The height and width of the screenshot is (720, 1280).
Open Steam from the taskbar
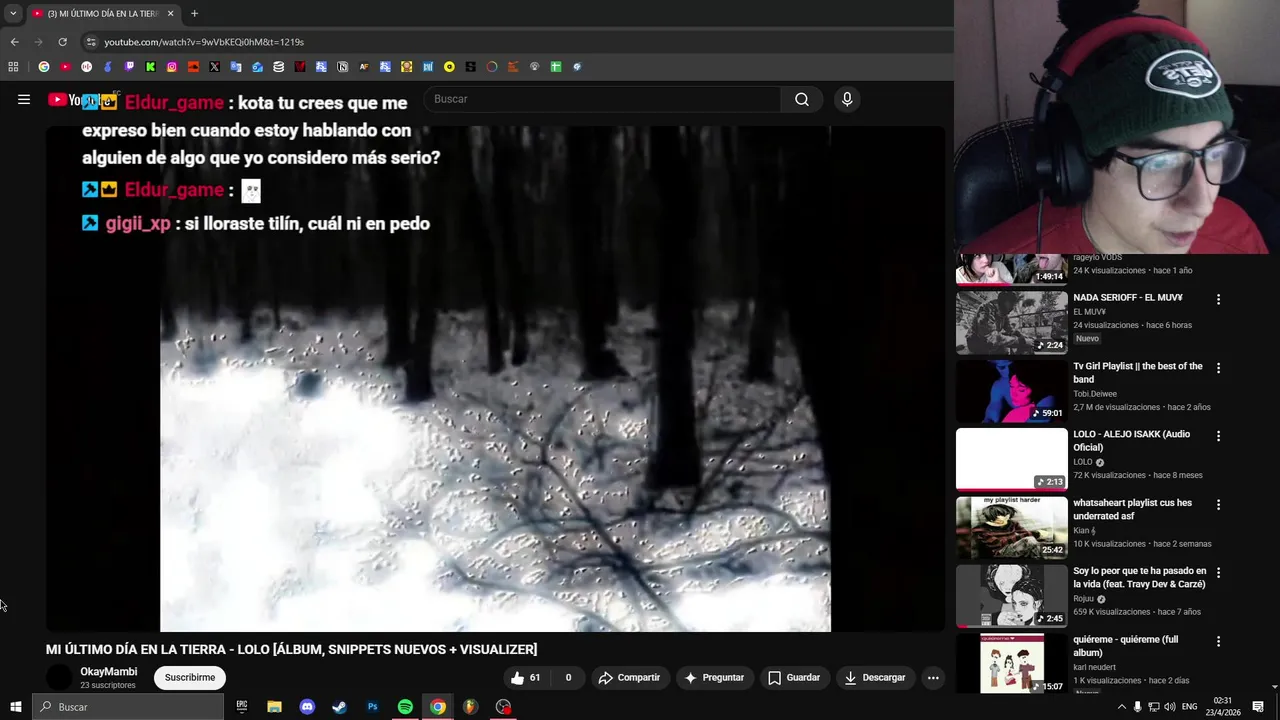click(339, 707)
